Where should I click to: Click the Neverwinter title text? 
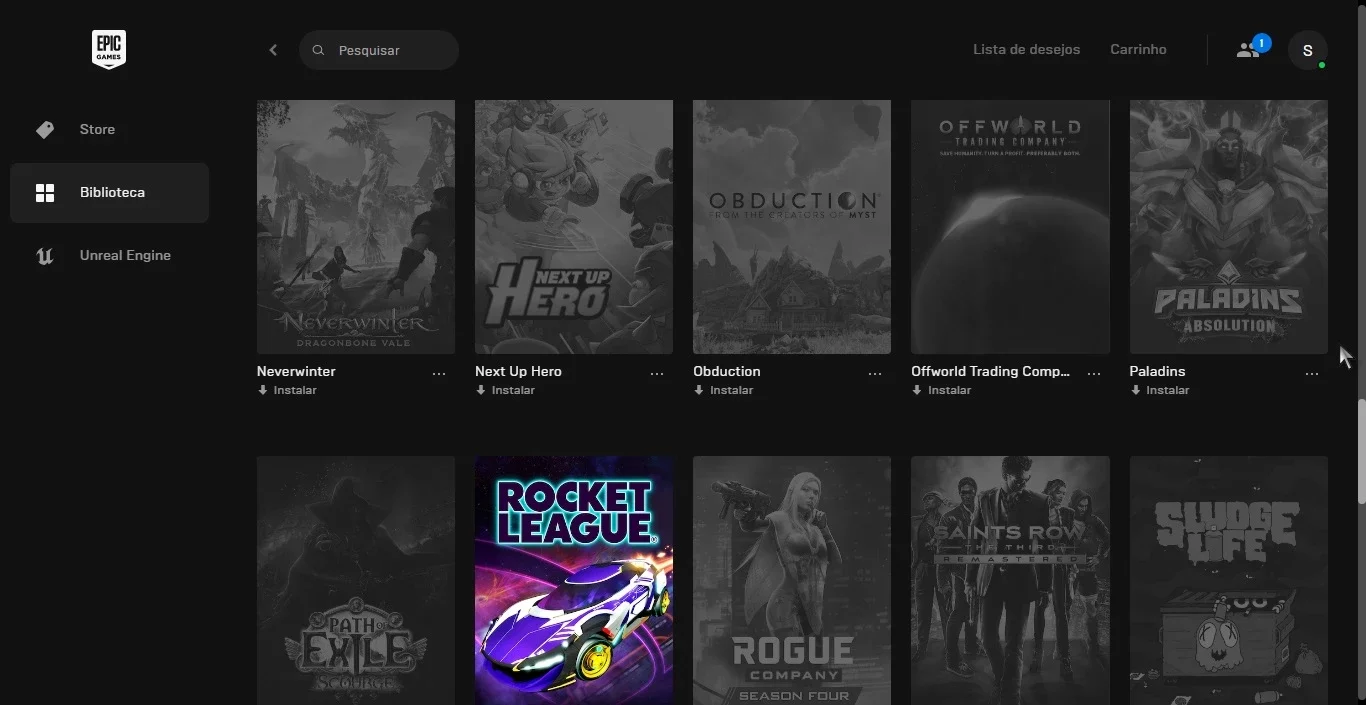(296, 371)
